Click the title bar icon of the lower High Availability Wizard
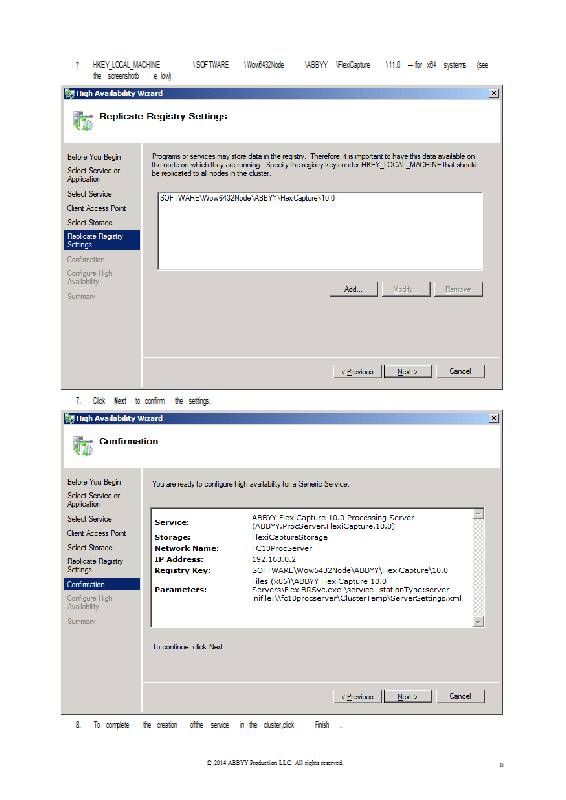 (69, 418)
